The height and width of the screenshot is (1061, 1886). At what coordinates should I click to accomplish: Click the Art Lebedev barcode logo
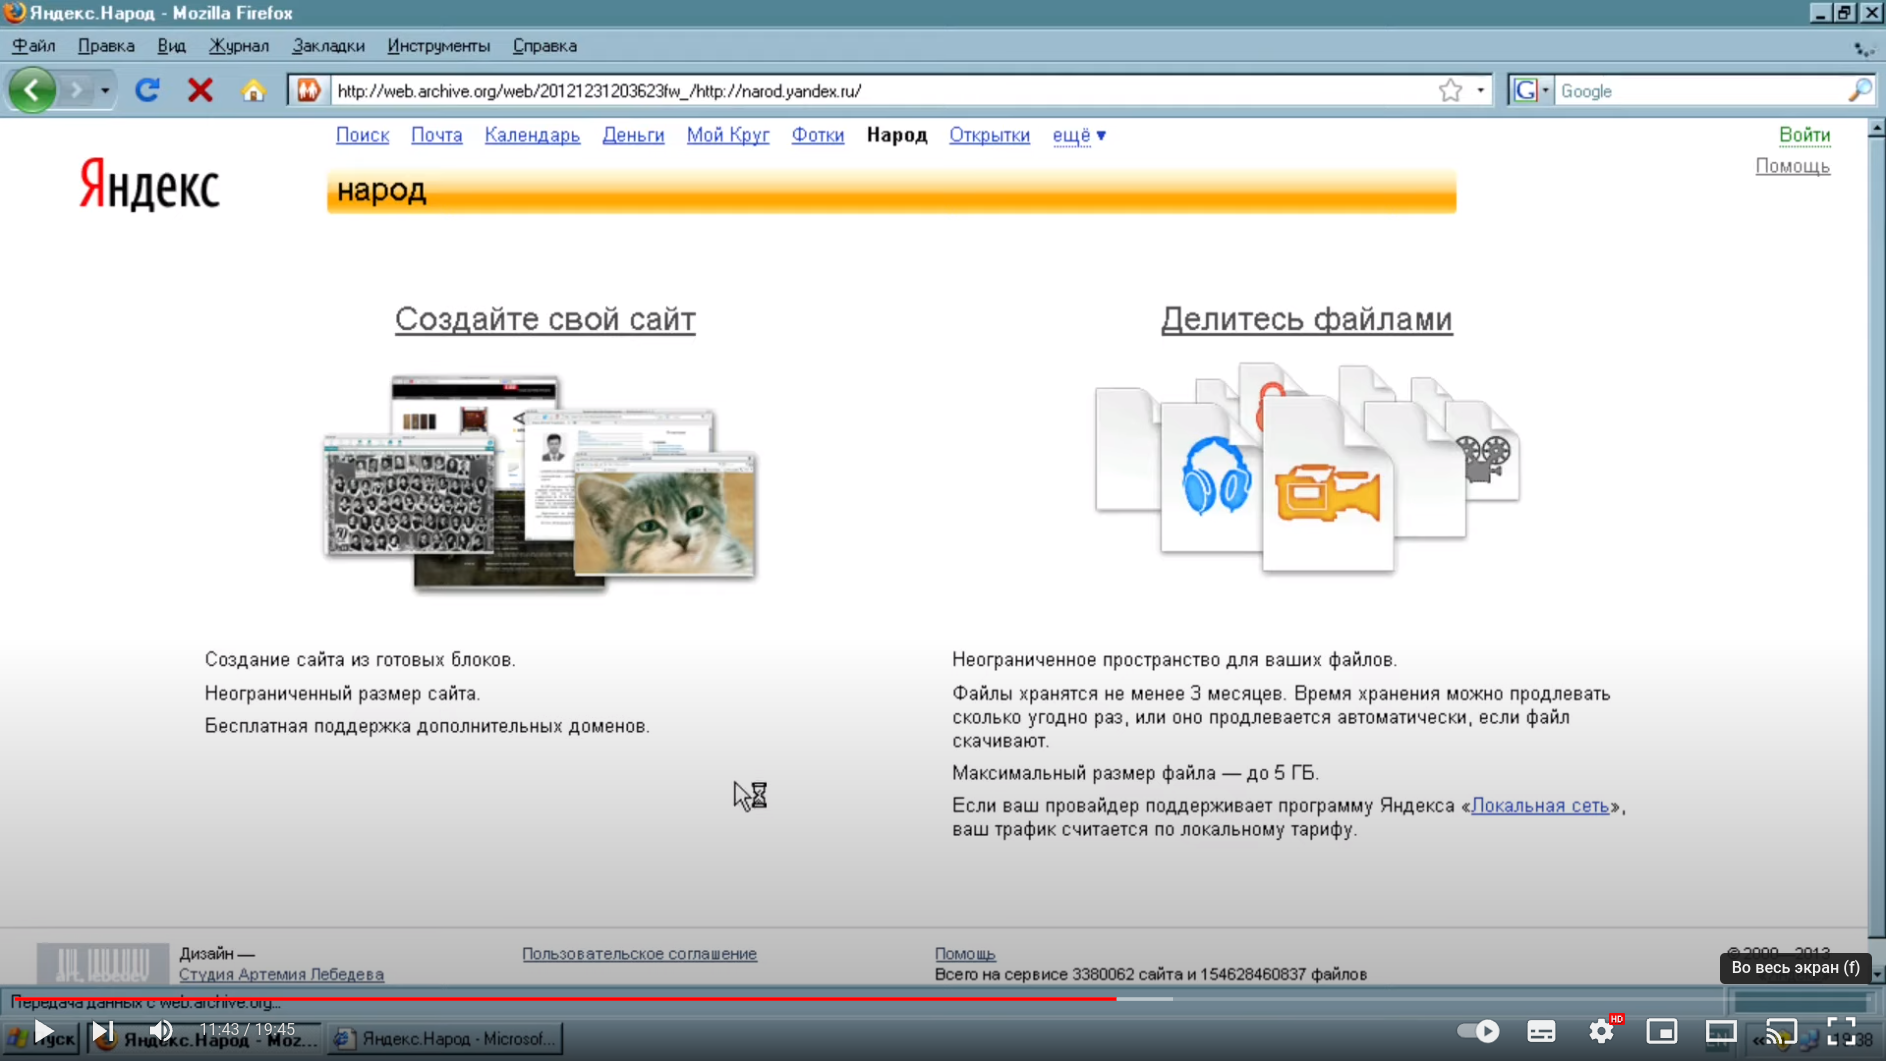102,964
